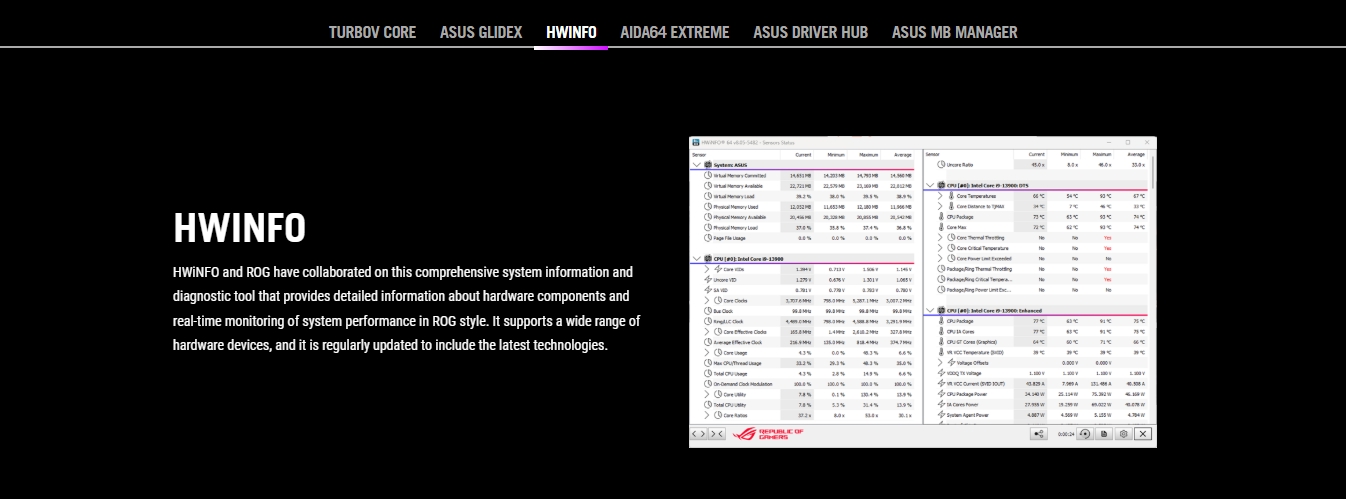The height and width of the screenshot is (499, 1346).
Task: Expand the Core Distance to TjMAX row
Action: point(940,206)
